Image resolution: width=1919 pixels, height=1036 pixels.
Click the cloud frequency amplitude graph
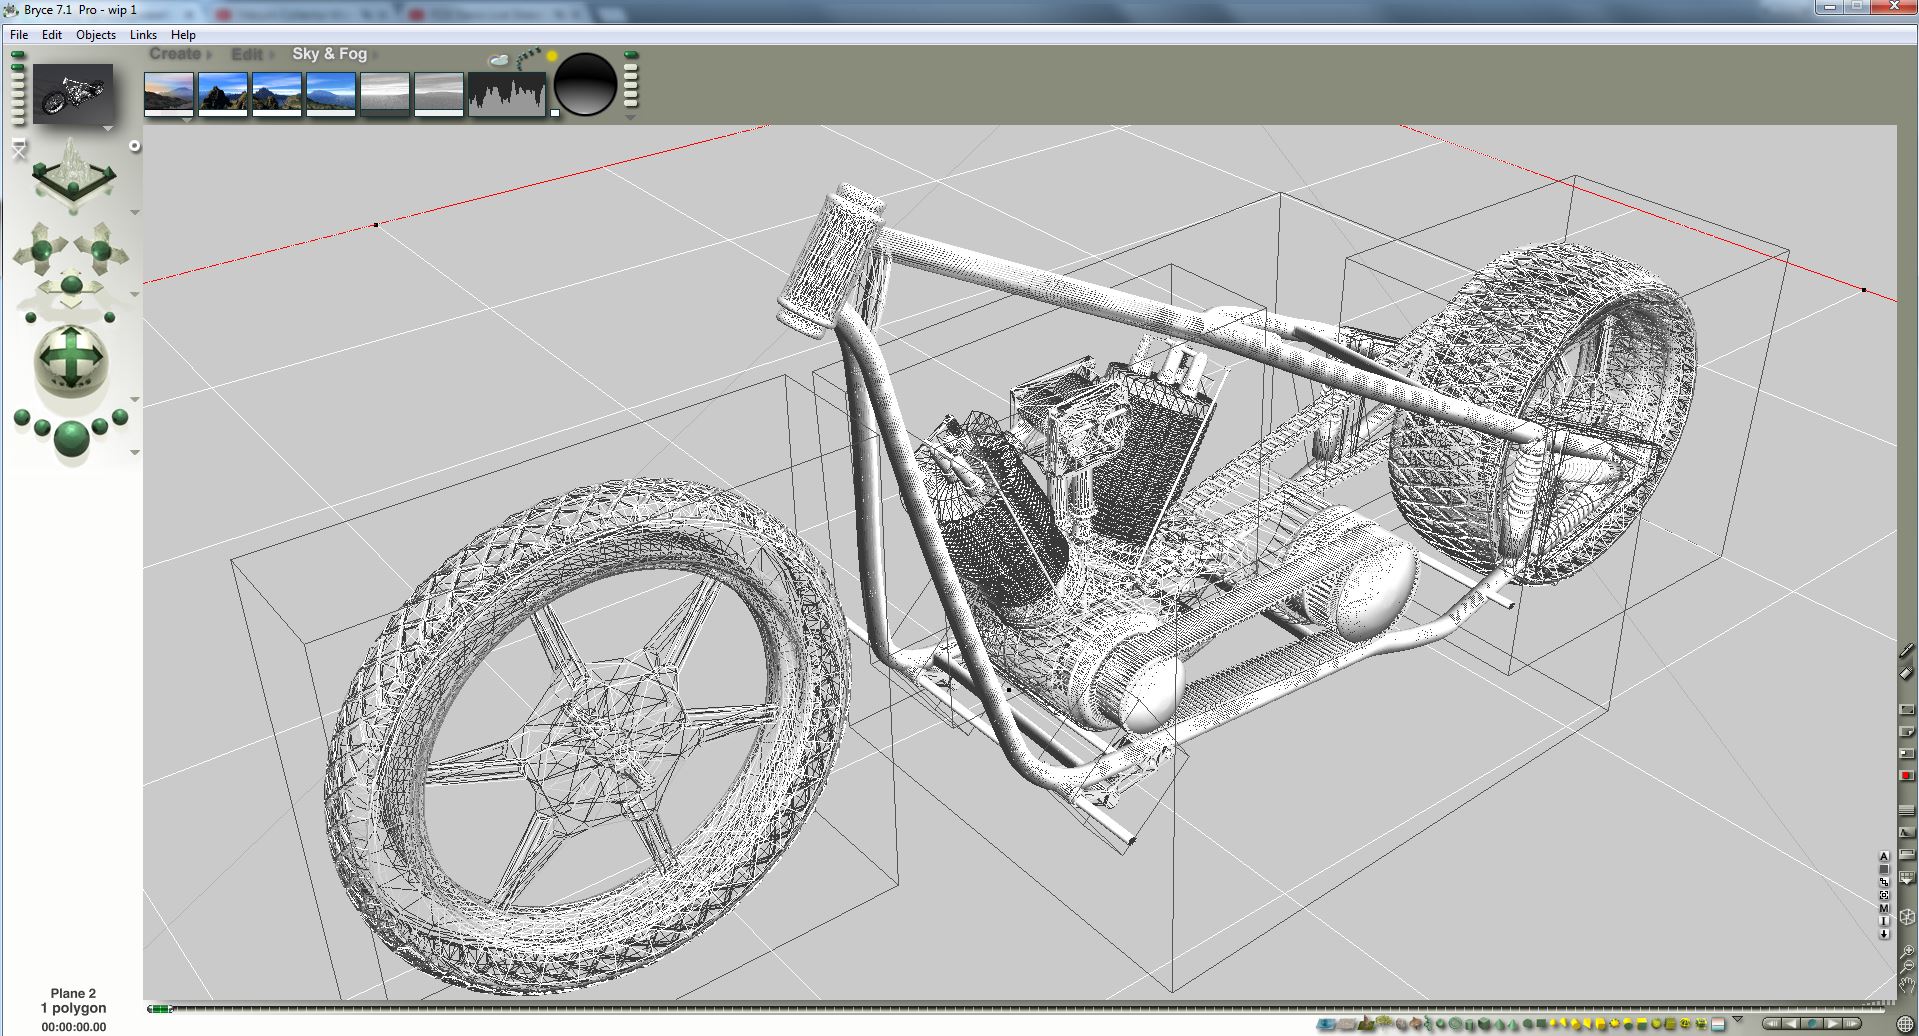point(507,94)
